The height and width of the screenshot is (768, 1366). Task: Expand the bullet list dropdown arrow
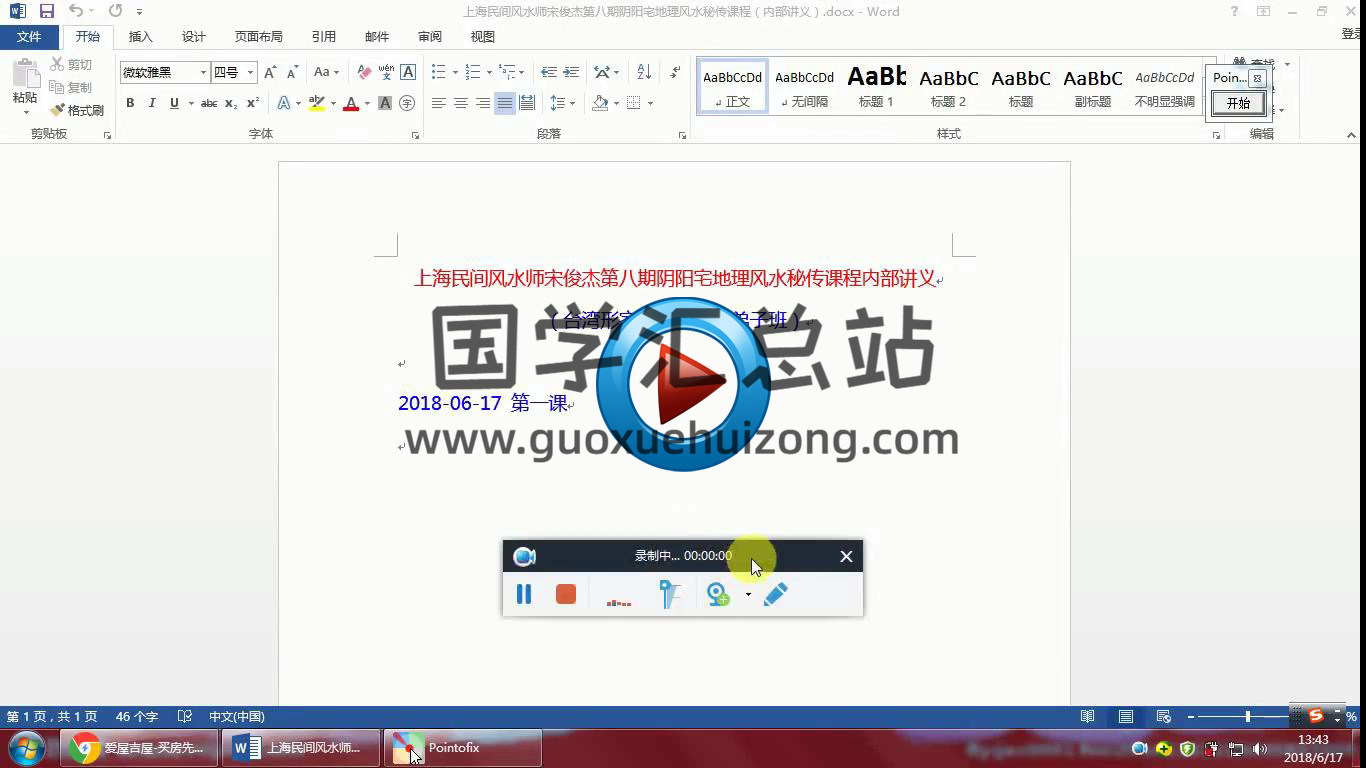pos(455,73)
